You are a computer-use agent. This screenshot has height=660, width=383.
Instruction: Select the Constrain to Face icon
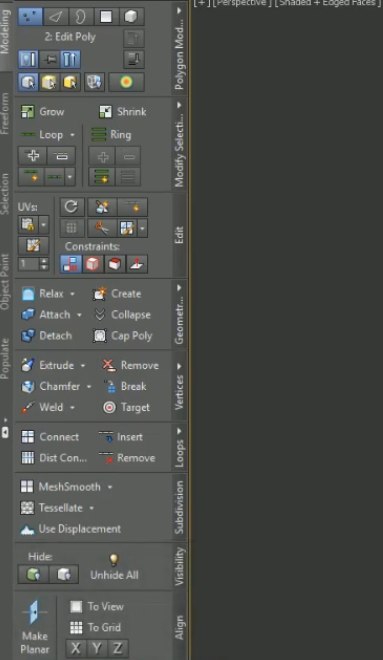[114, 264]
